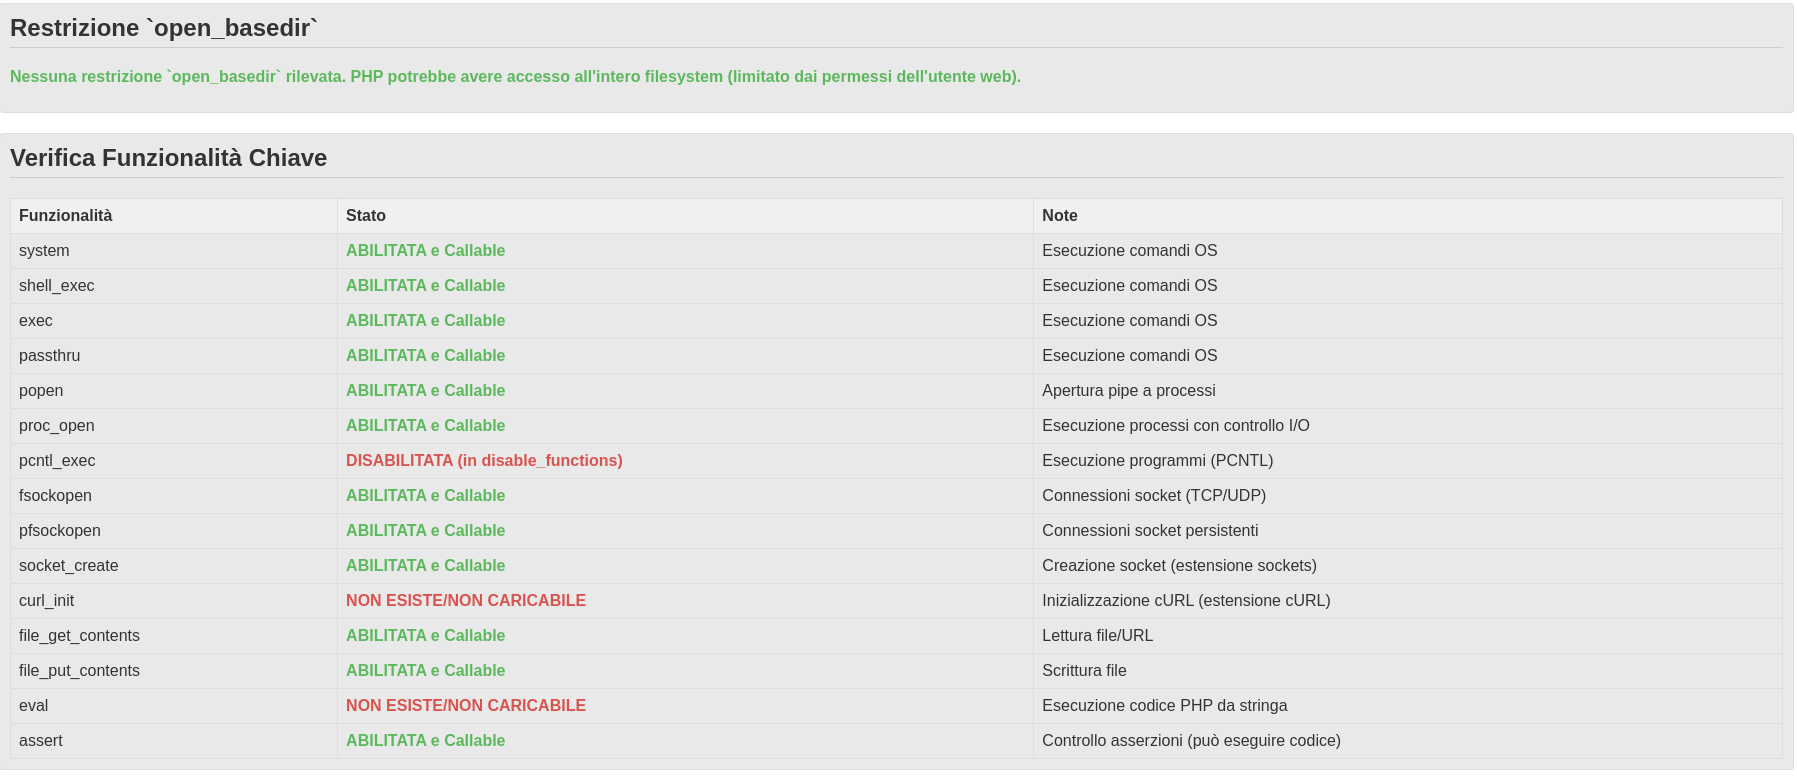The height and width of the screenshot is (784, 1797).
Task: Click the 'passthru' function name
Action: tap(49, 356)
